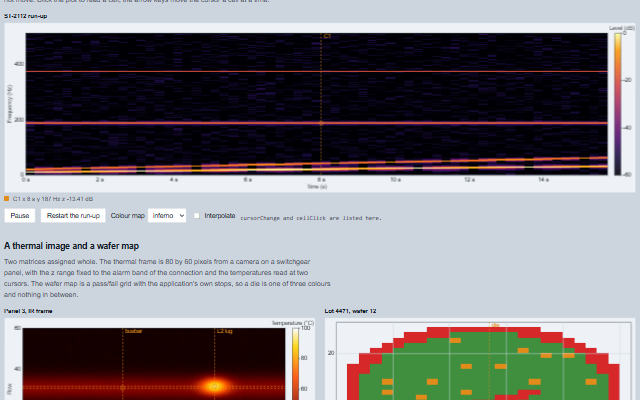Click the C1 cursor label on spectrogram

click(327, 36)
